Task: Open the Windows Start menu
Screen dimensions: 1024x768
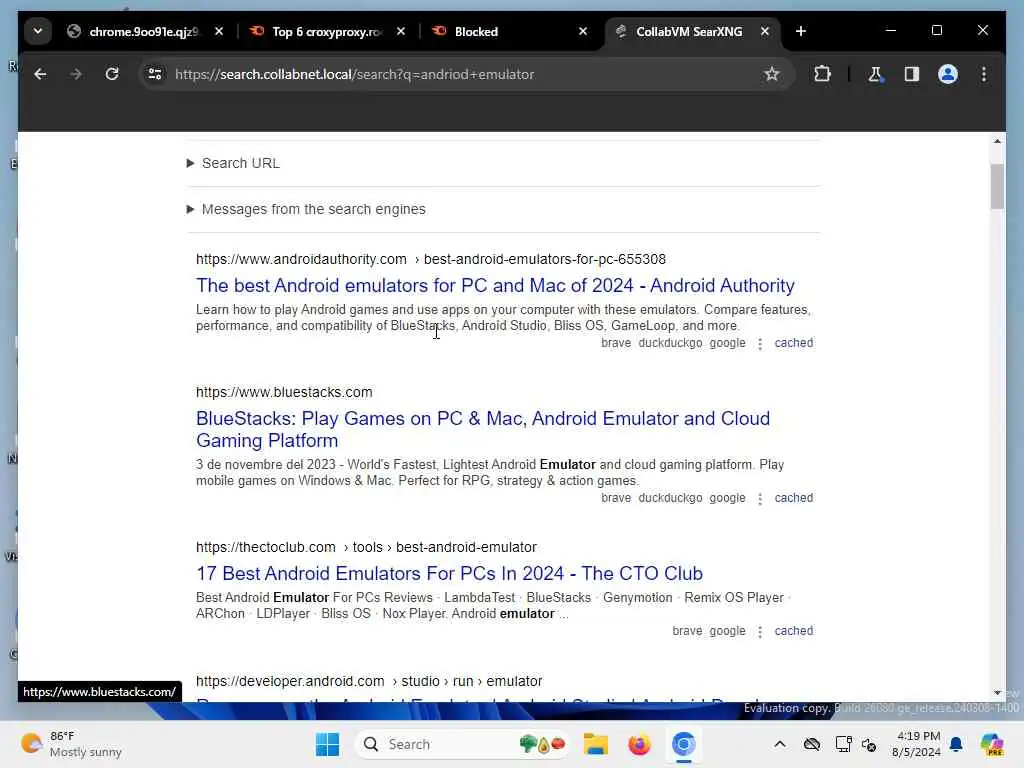Action: point(327,744)
